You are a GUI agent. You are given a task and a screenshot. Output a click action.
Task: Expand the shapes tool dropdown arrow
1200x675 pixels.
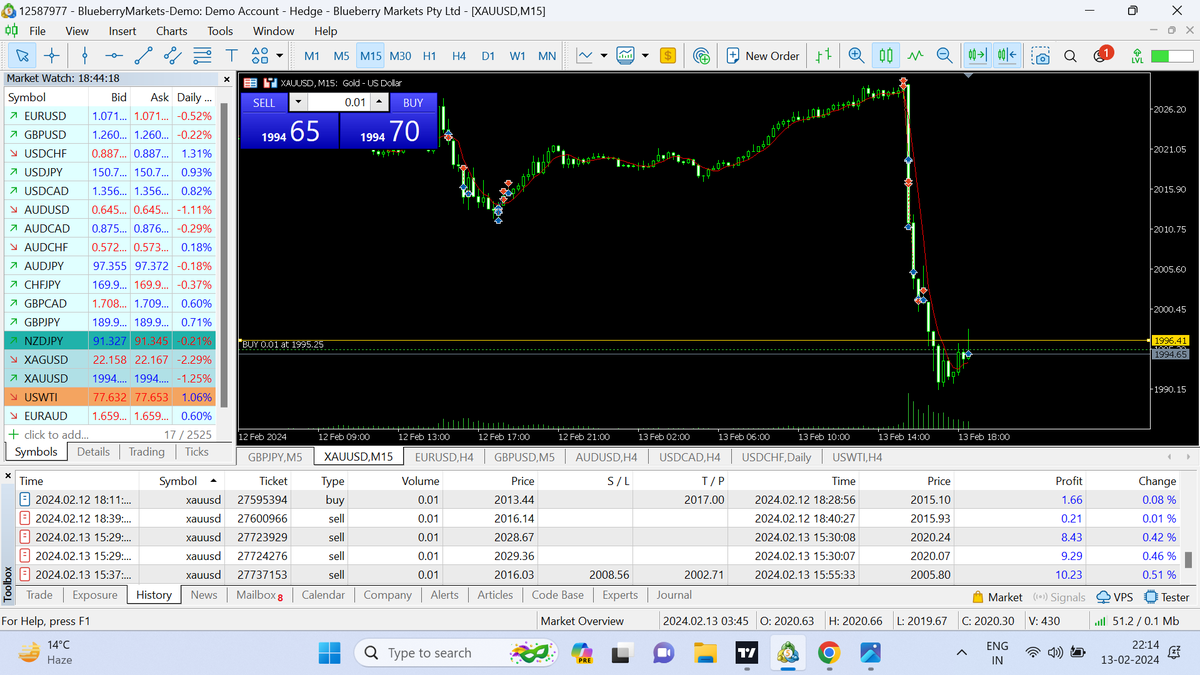(280, 56)
